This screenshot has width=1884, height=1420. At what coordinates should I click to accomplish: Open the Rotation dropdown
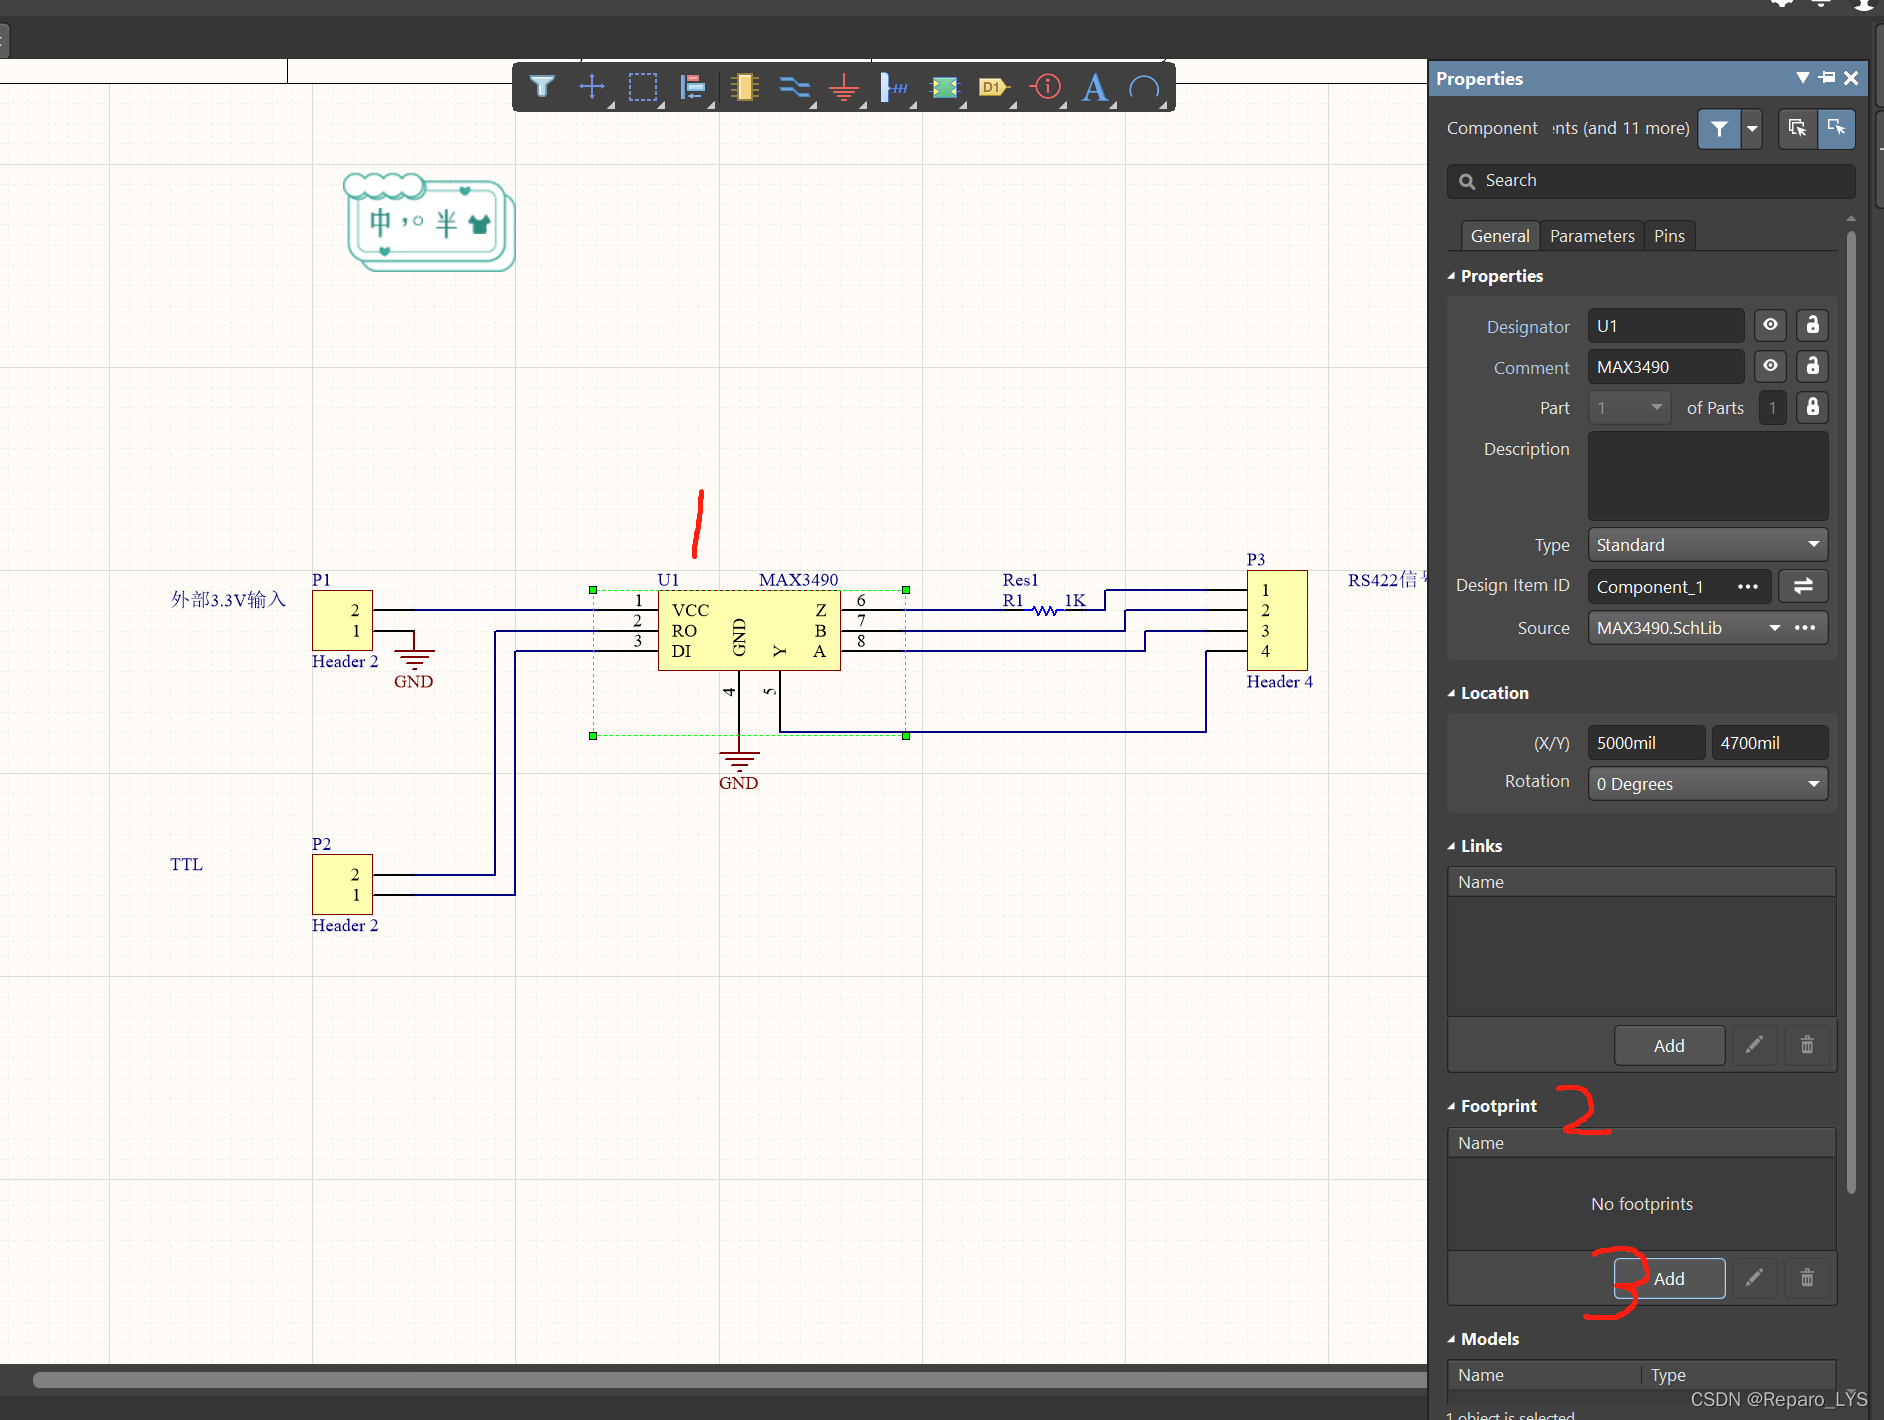(1707, 784)
